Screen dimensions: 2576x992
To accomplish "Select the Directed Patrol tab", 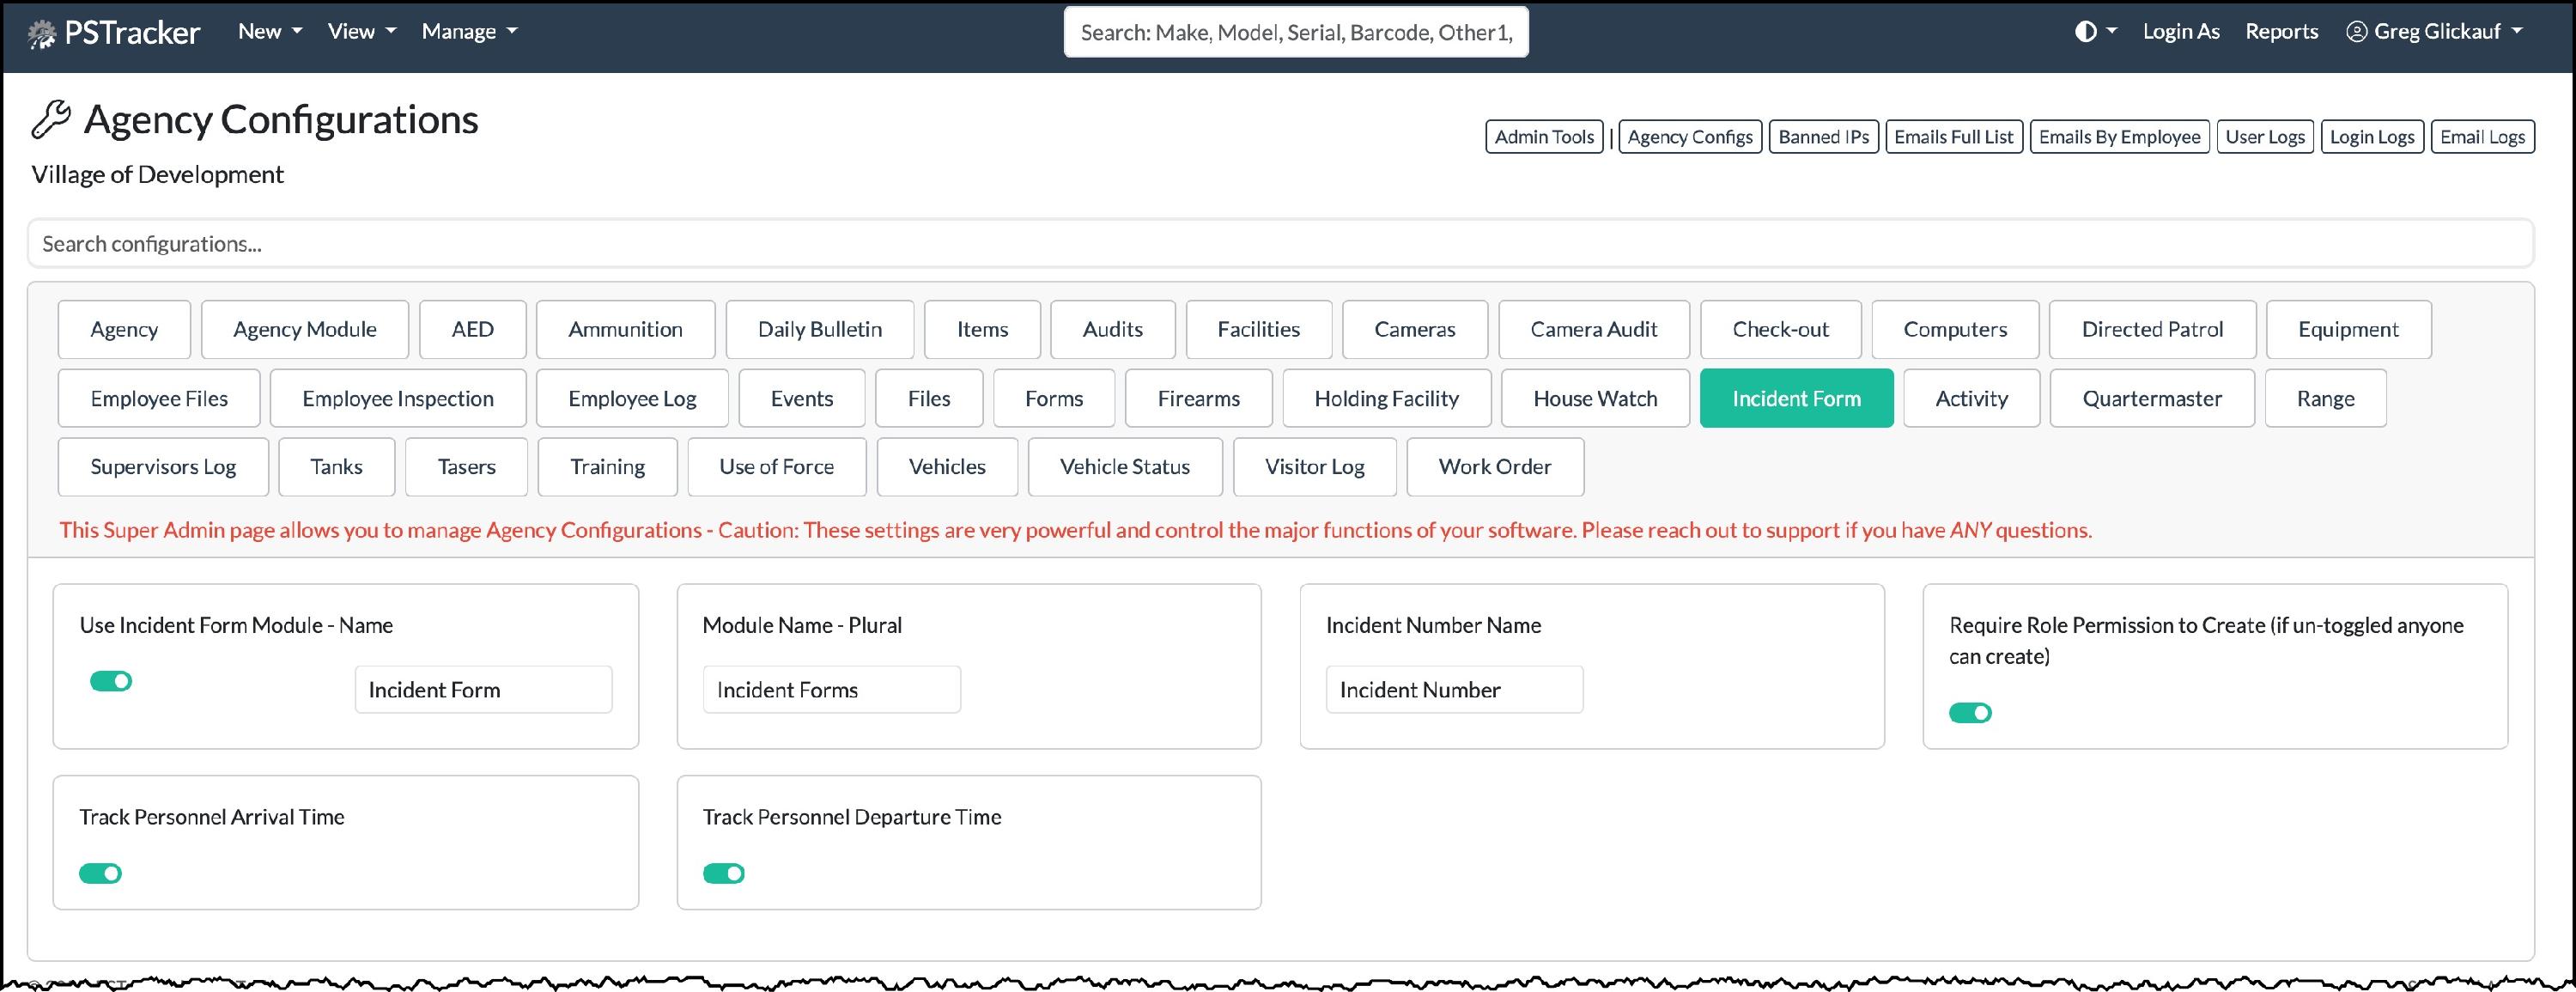I will pos(2153,329).
